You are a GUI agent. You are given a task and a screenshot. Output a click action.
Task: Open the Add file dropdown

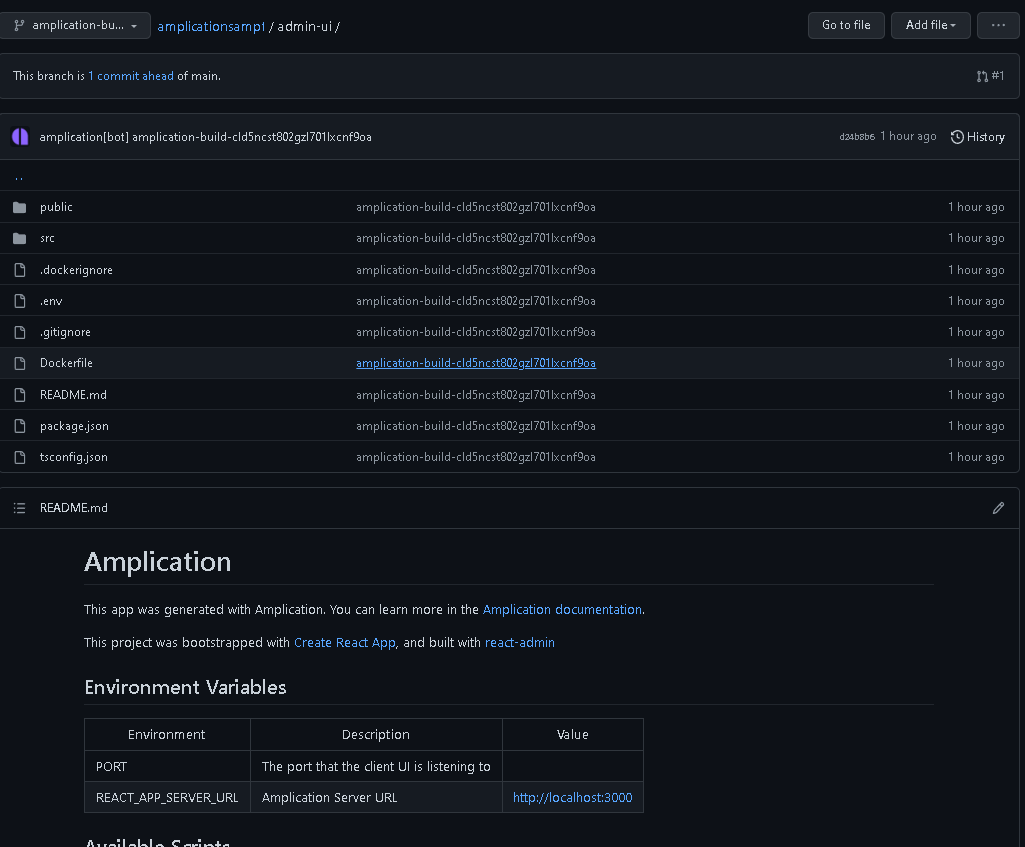930,25
